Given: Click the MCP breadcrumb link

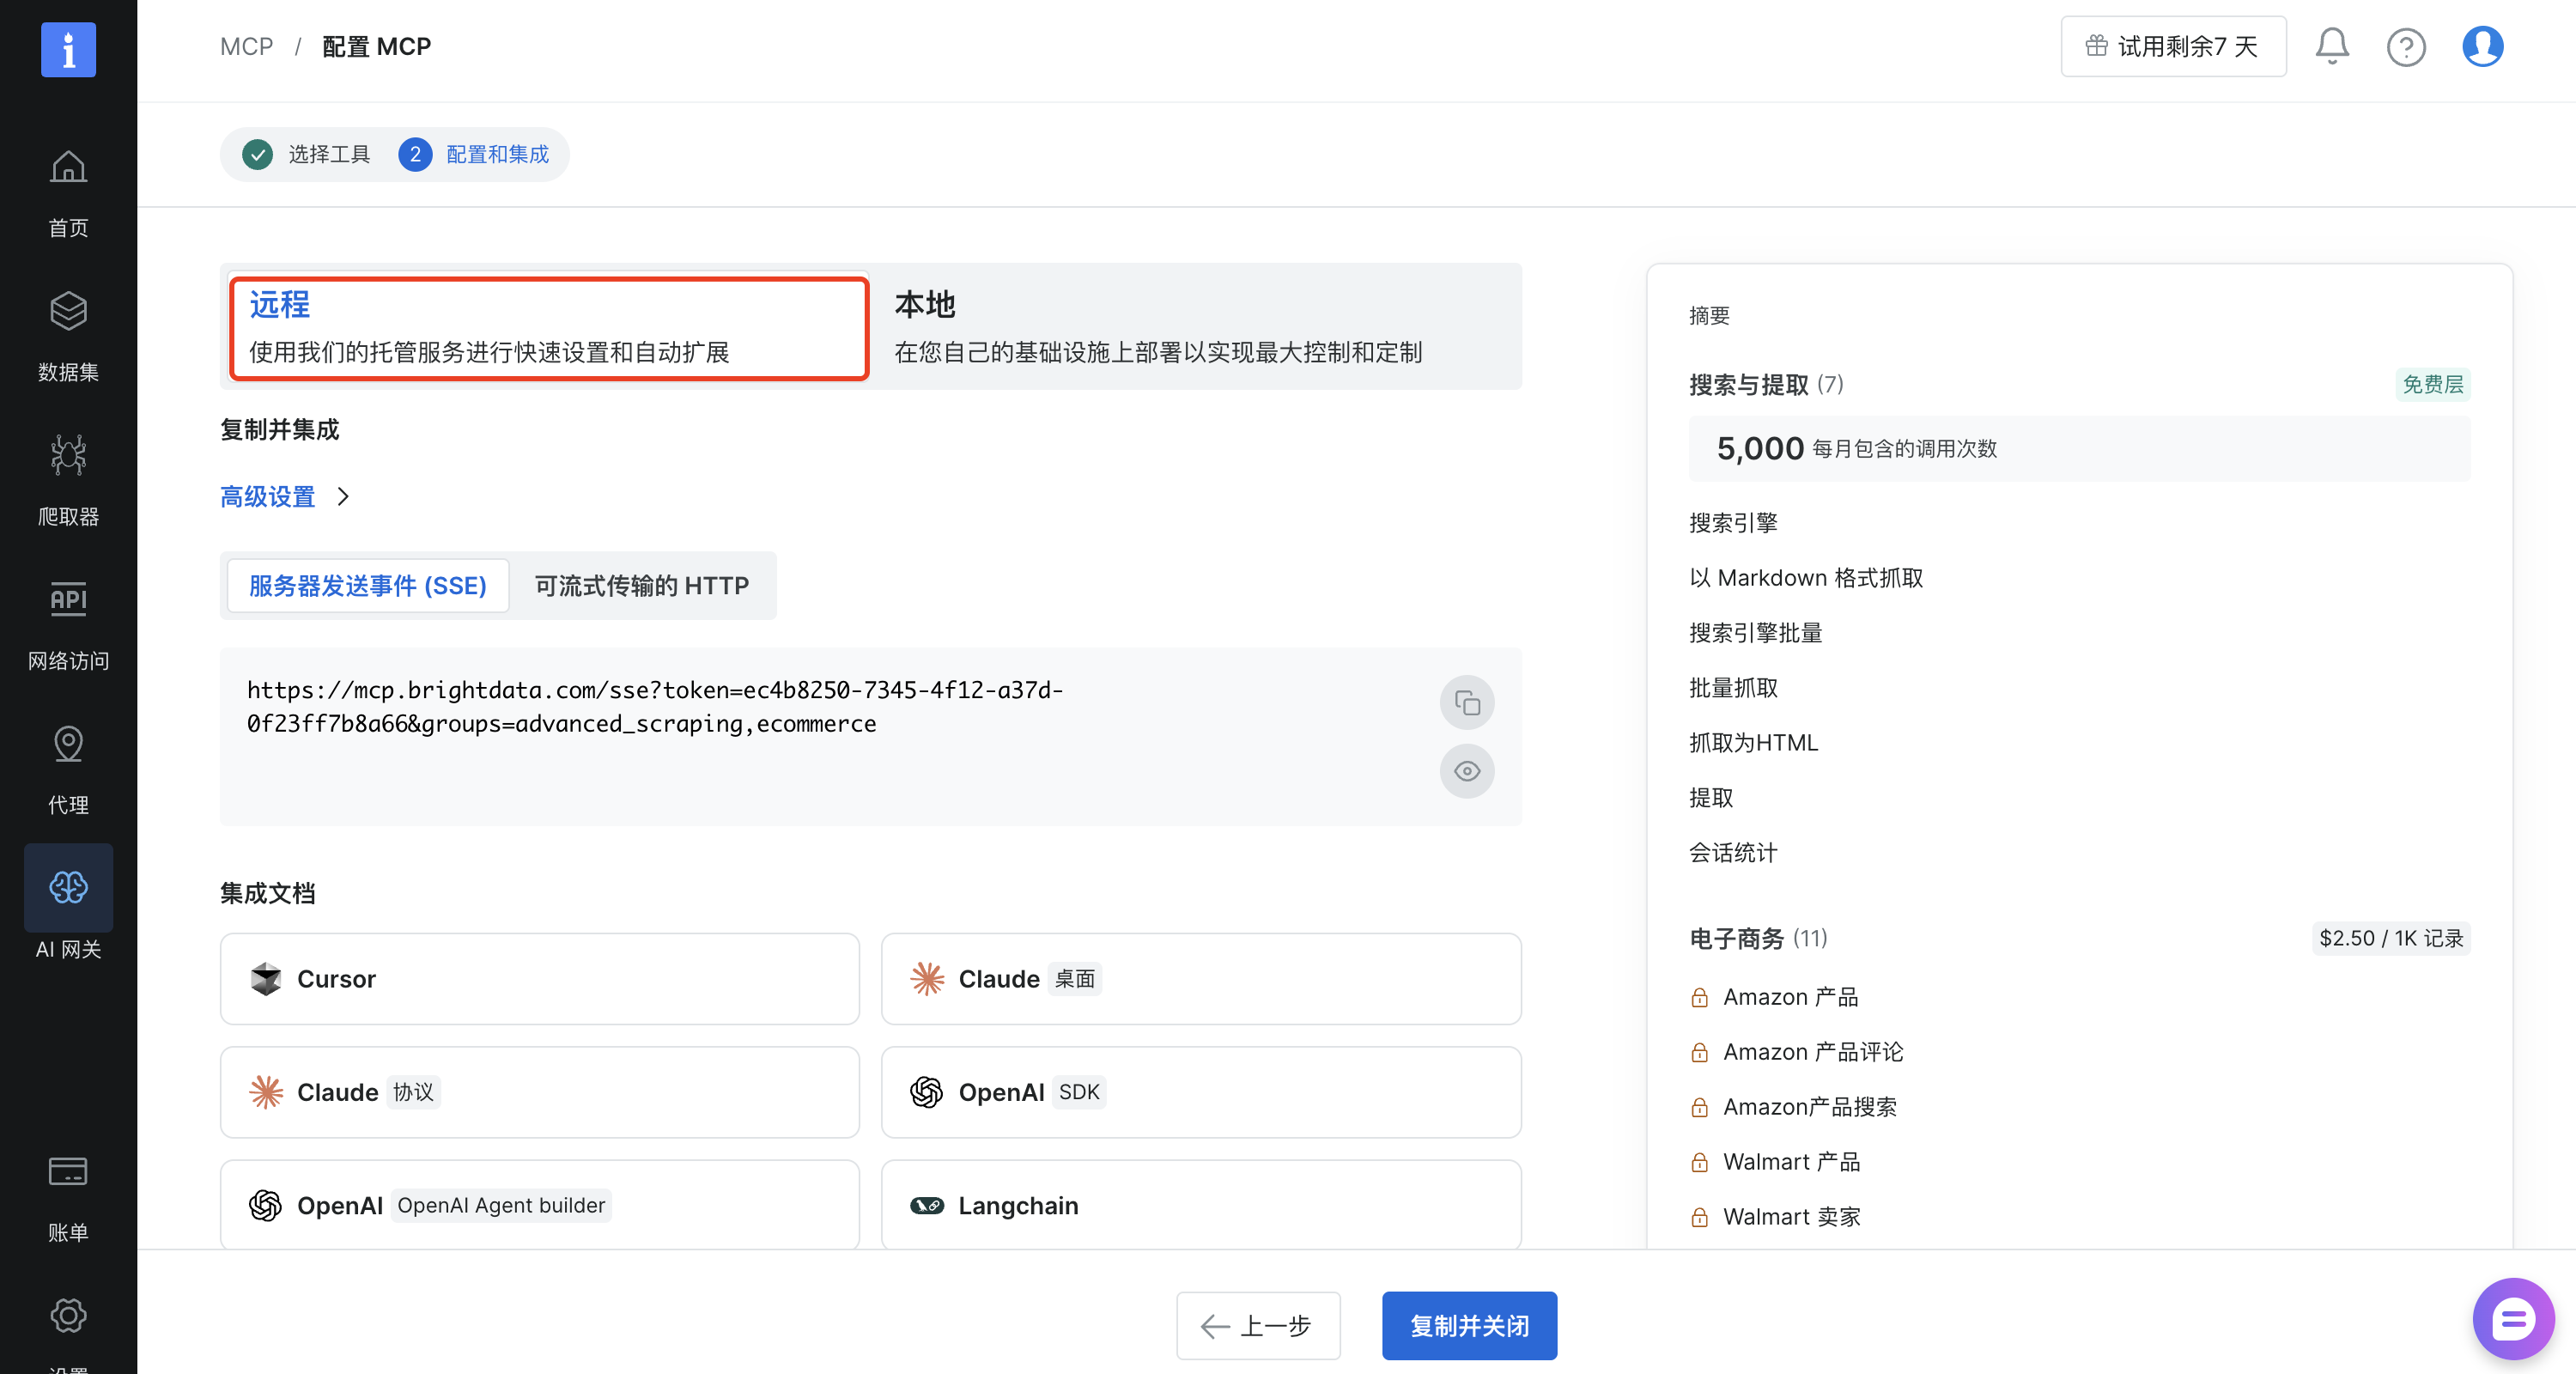Looking at the screenshot, I should [246, 47].
